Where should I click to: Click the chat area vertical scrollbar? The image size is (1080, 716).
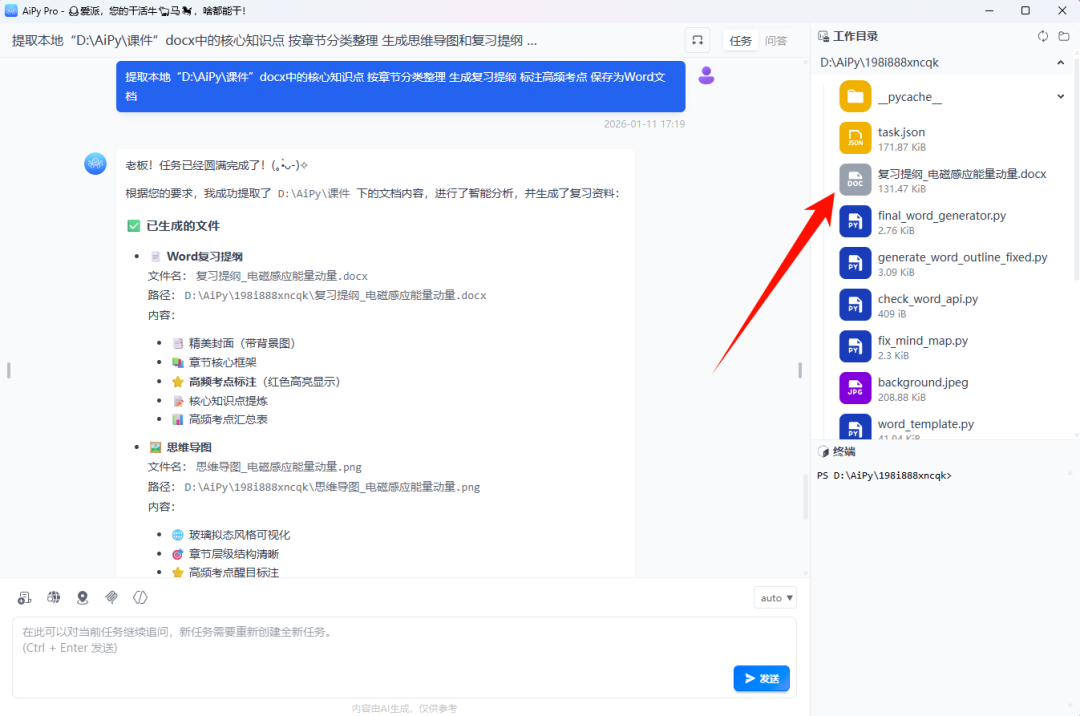tap(804, 497)
